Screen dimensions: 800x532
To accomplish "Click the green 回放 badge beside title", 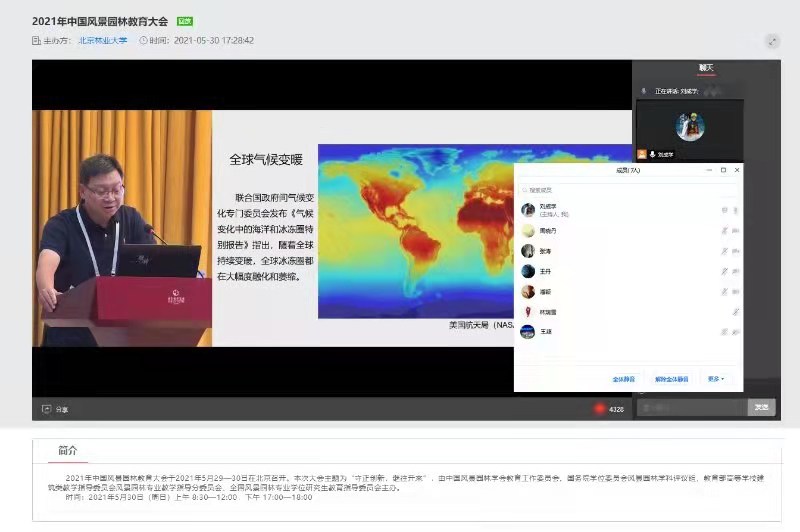I will click(185, 21).
